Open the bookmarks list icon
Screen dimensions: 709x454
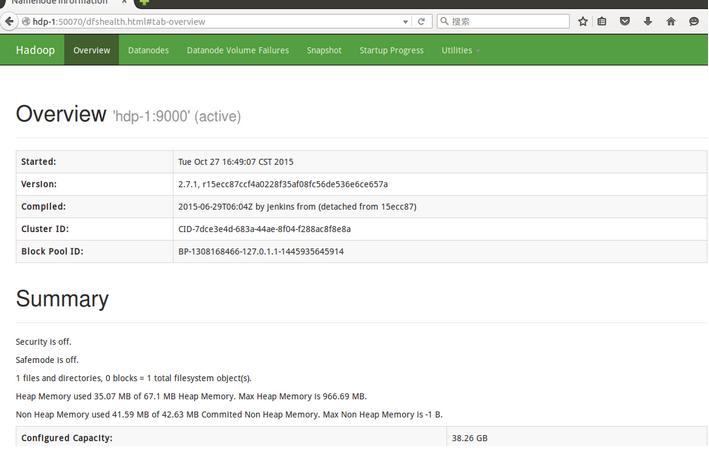click(x=602, y=21)
